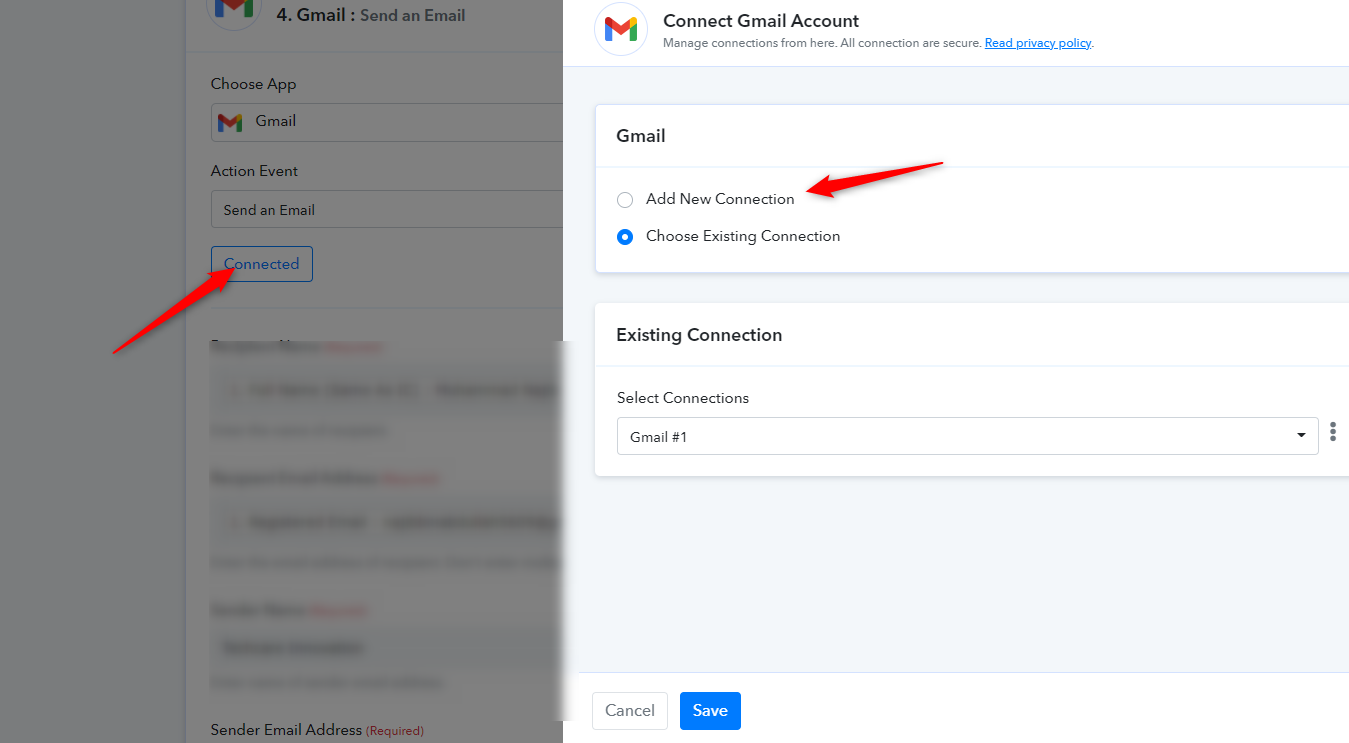Click the Connected button under Action Event

pos(262,264)
